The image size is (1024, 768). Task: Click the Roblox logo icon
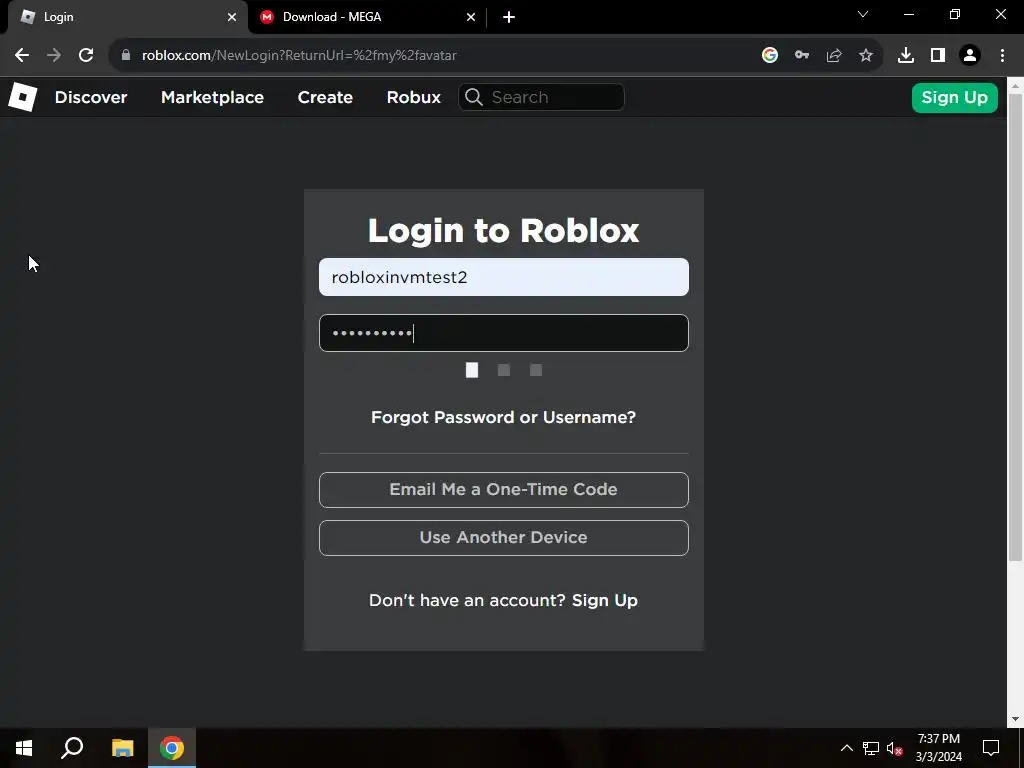tap(22, 97)
